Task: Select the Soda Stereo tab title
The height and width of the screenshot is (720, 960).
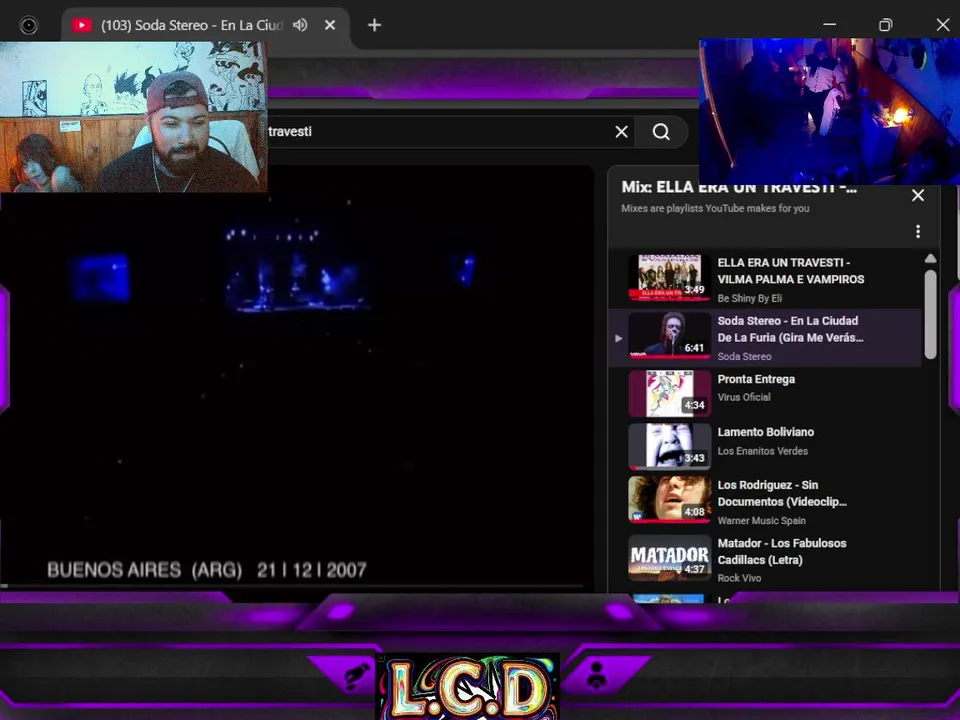Action: pyautogui.click(x=192, y=25)
